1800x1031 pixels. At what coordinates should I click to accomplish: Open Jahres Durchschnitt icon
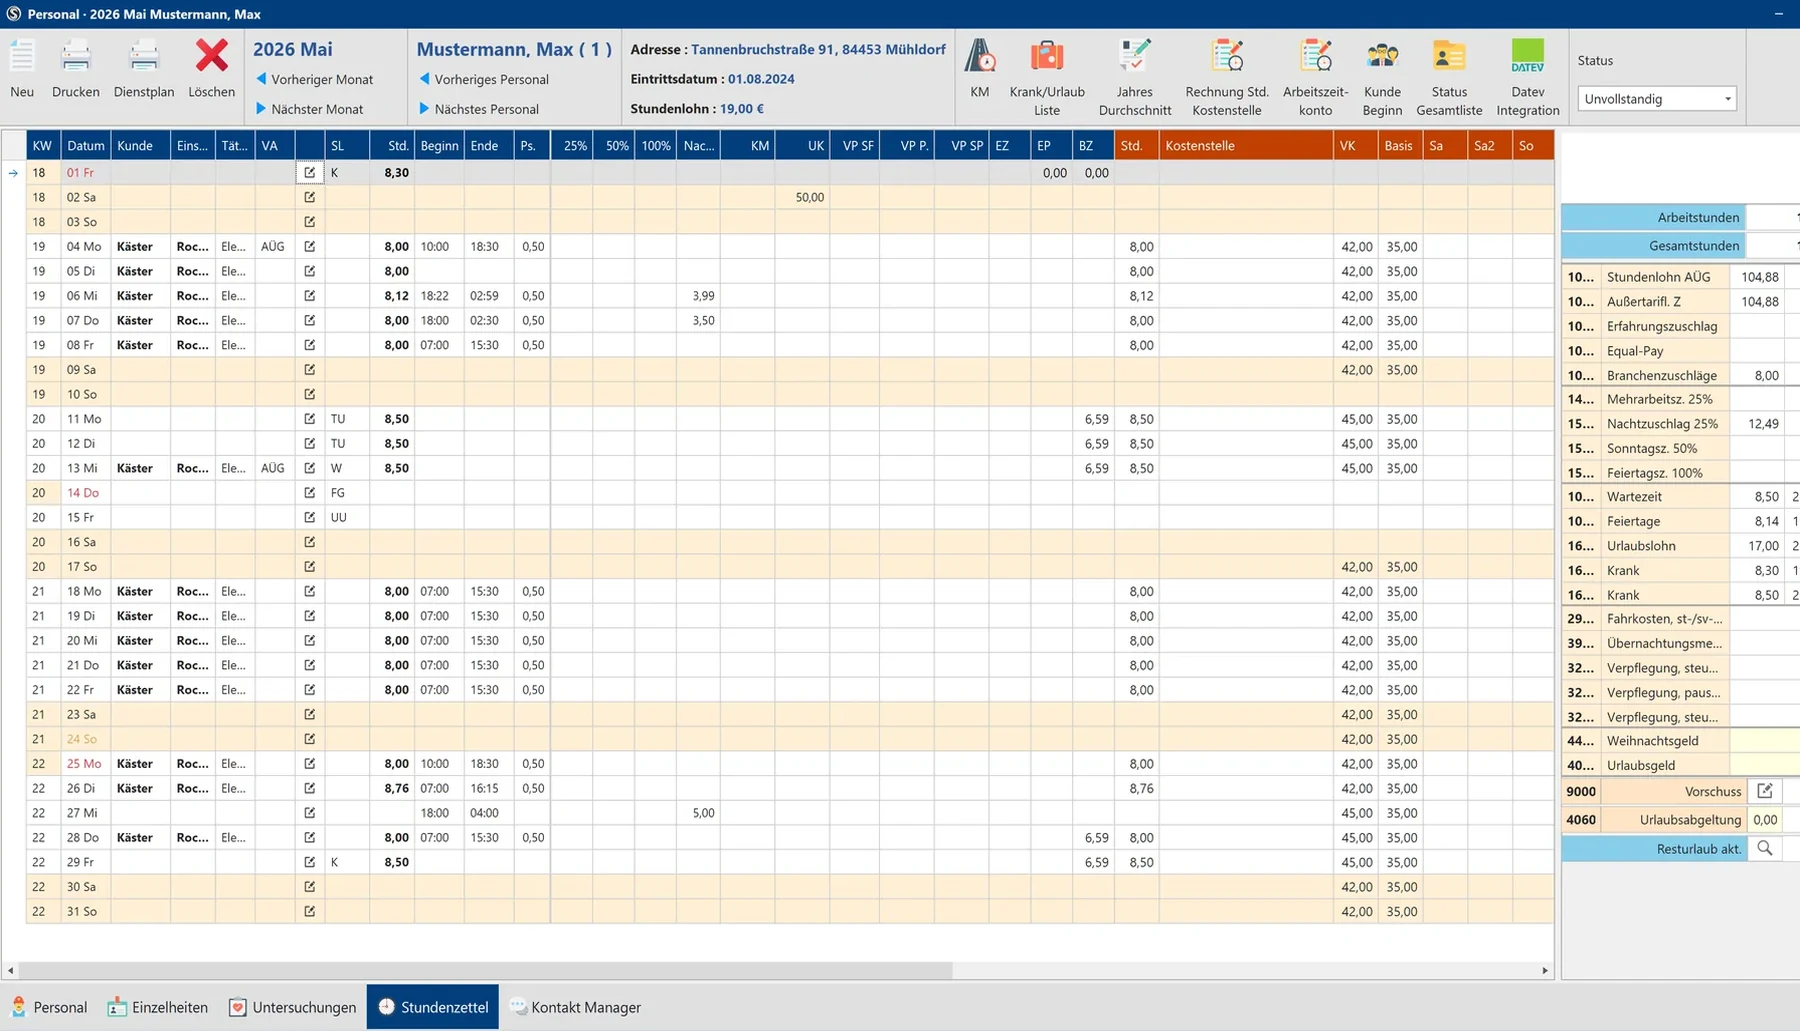[1135, 56]
